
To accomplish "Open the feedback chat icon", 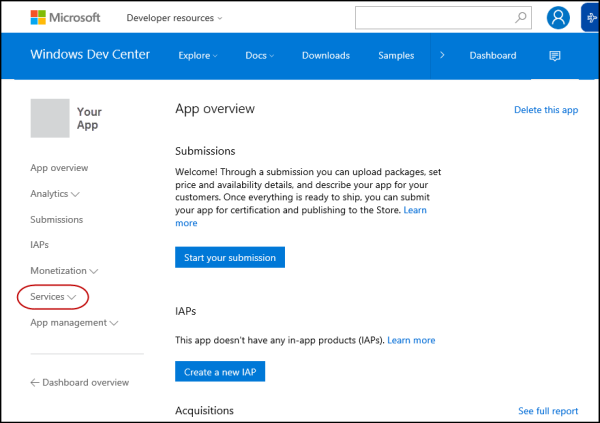I will click(555, 55).
